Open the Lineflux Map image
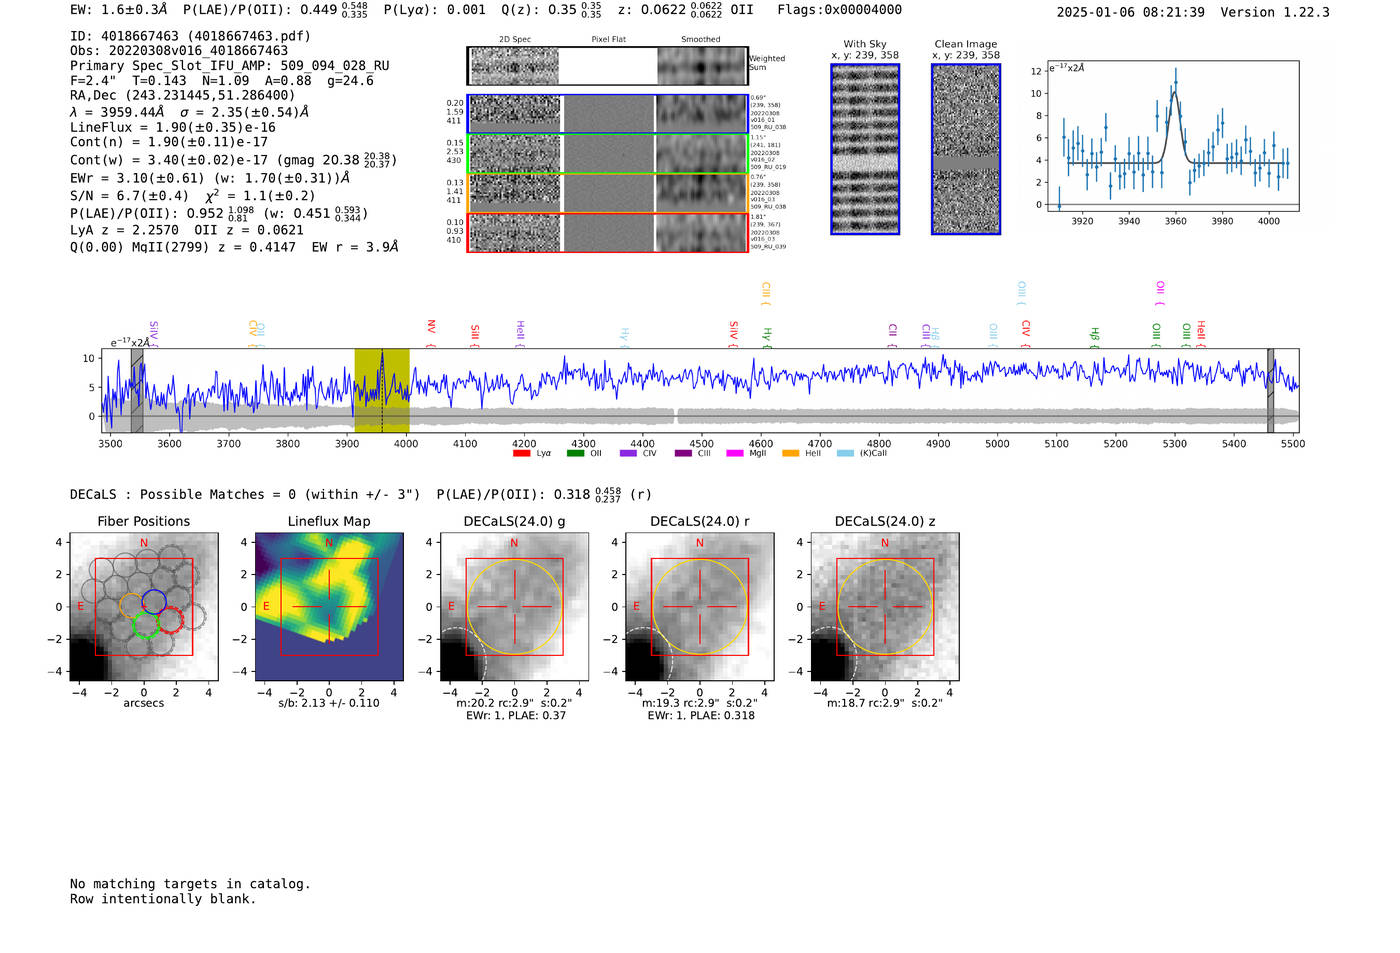This screenshot has width=1400, height=953. coord(329,607)
